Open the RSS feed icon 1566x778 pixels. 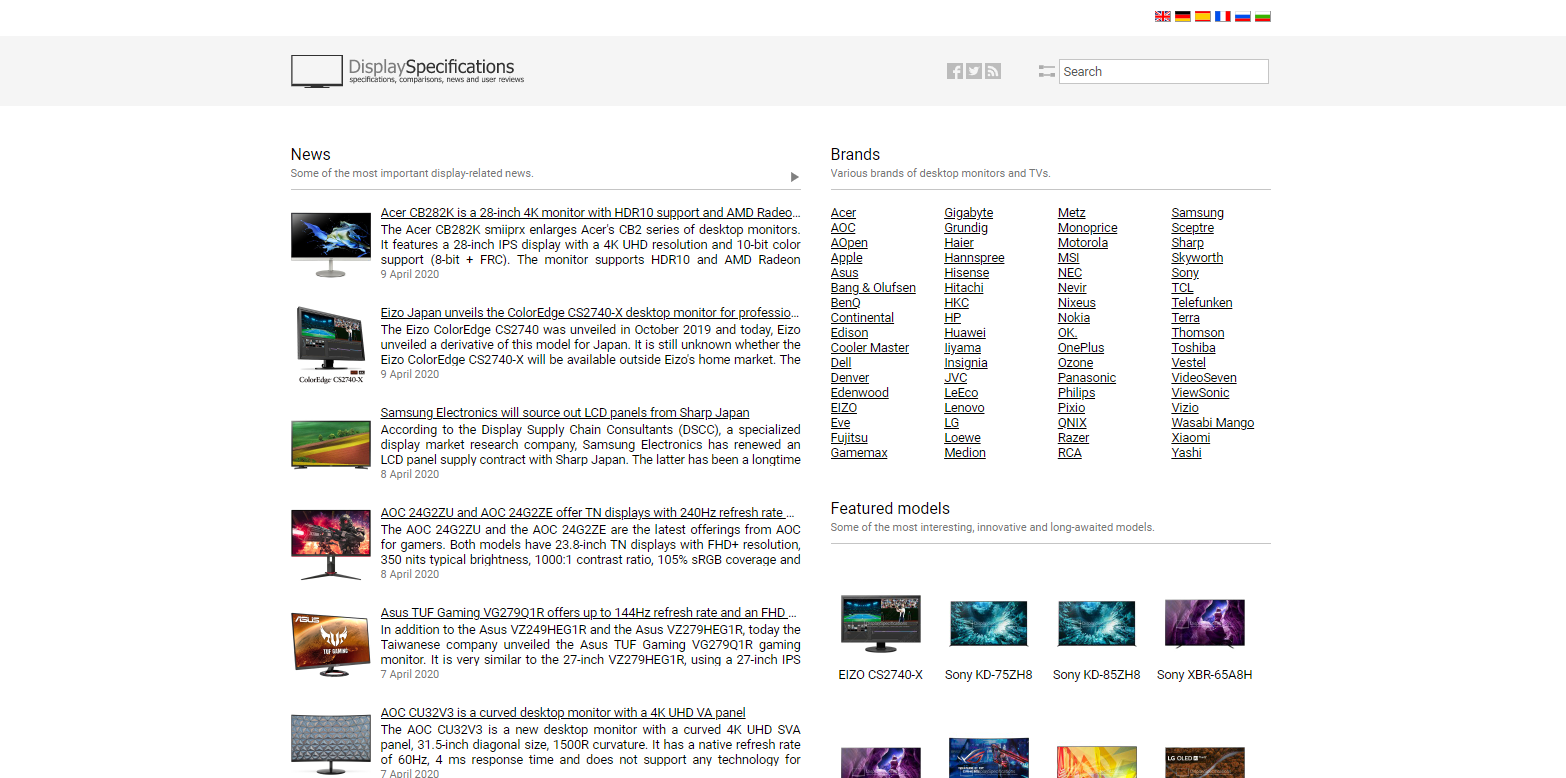993,71
